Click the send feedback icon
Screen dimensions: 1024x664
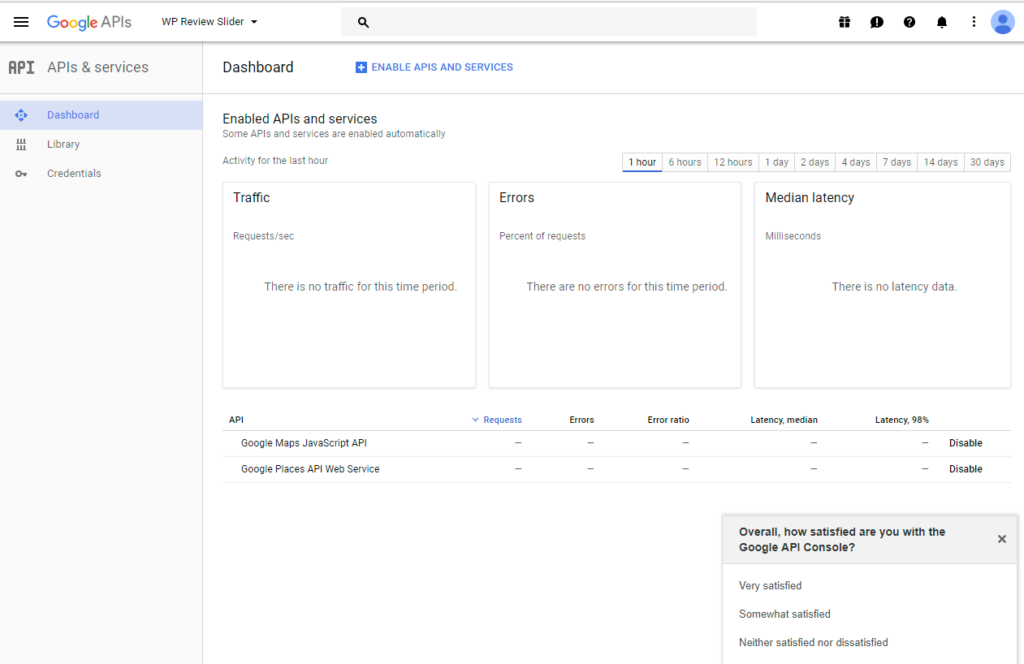click(x=876, y=22)
